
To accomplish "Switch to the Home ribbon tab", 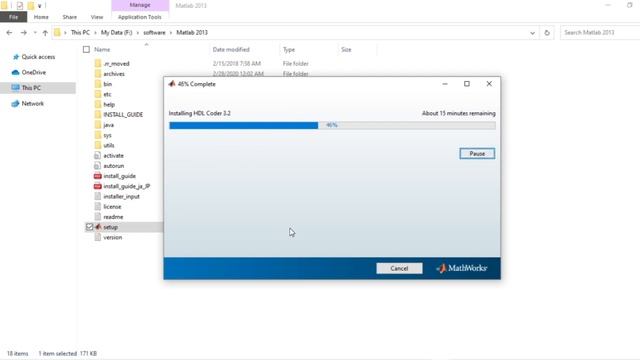I will [x=41, y=17].
